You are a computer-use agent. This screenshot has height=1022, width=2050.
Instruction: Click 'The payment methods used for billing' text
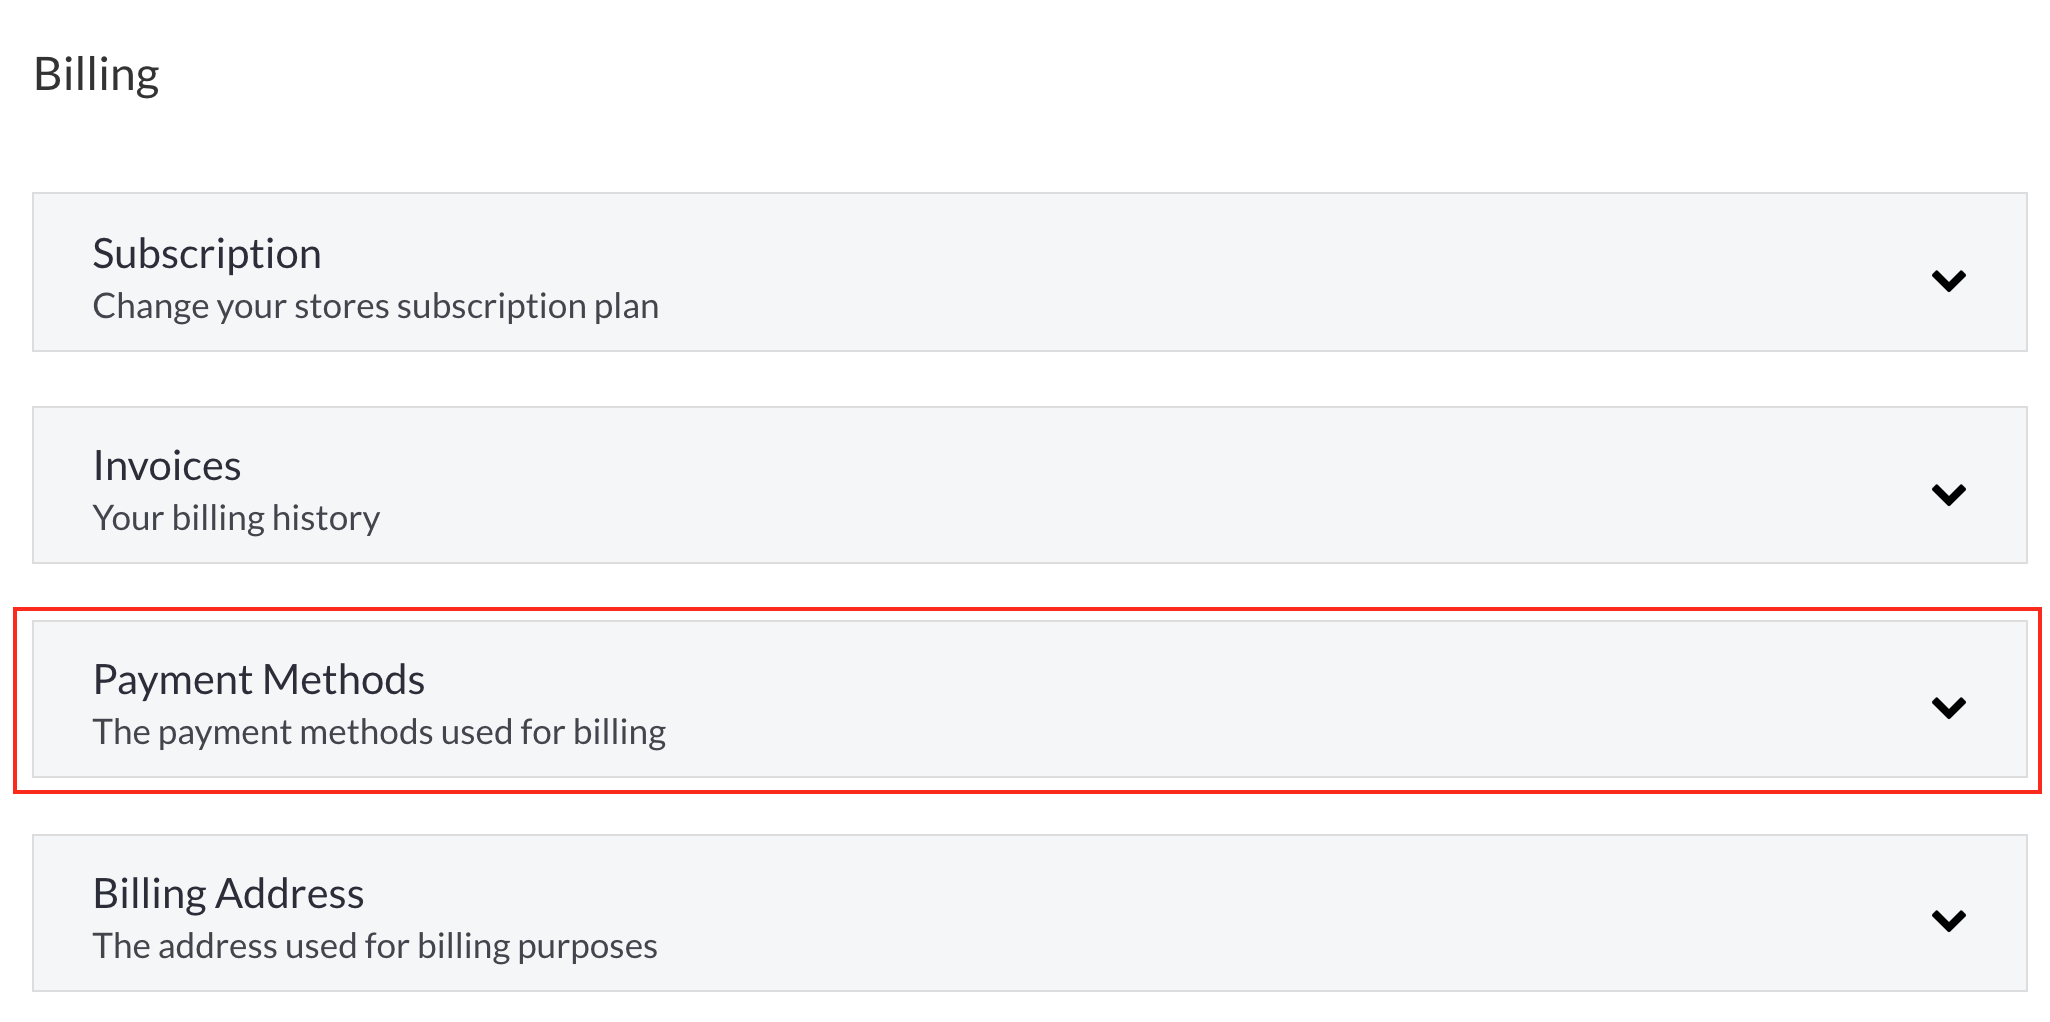379,732
